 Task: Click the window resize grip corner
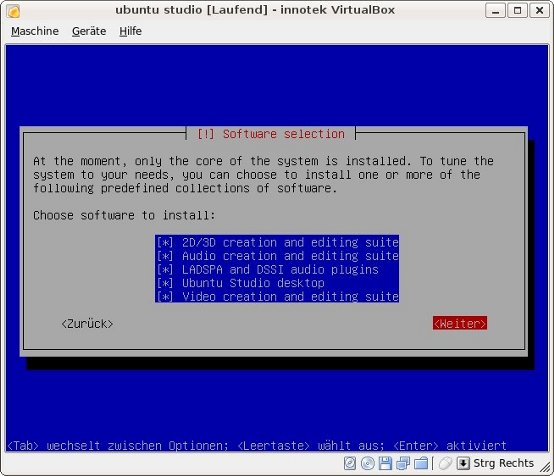(x=546, y=467)
